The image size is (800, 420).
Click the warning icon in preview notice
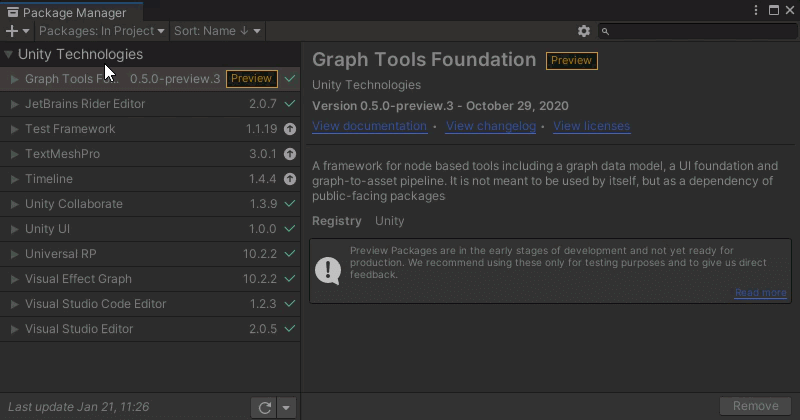(x=328, y=269)
